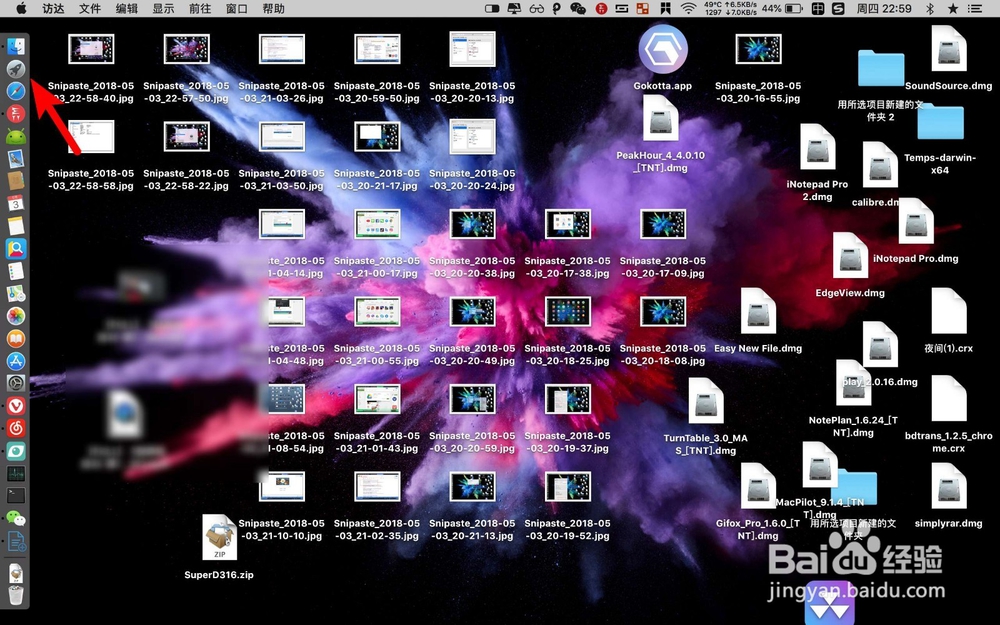The height and width of the screenshot is (625, 1000).
Task: Open Maps icon in the dock
Action: pos(16,293)
